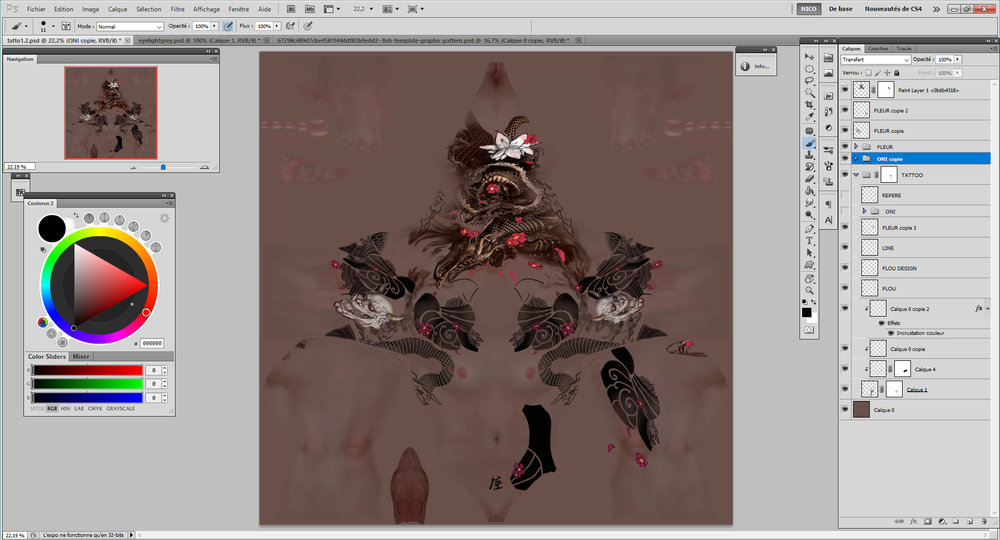Hide the LINE layer
The height and width of the screenshot is (540, 1000).
click(x=845, y=248)
